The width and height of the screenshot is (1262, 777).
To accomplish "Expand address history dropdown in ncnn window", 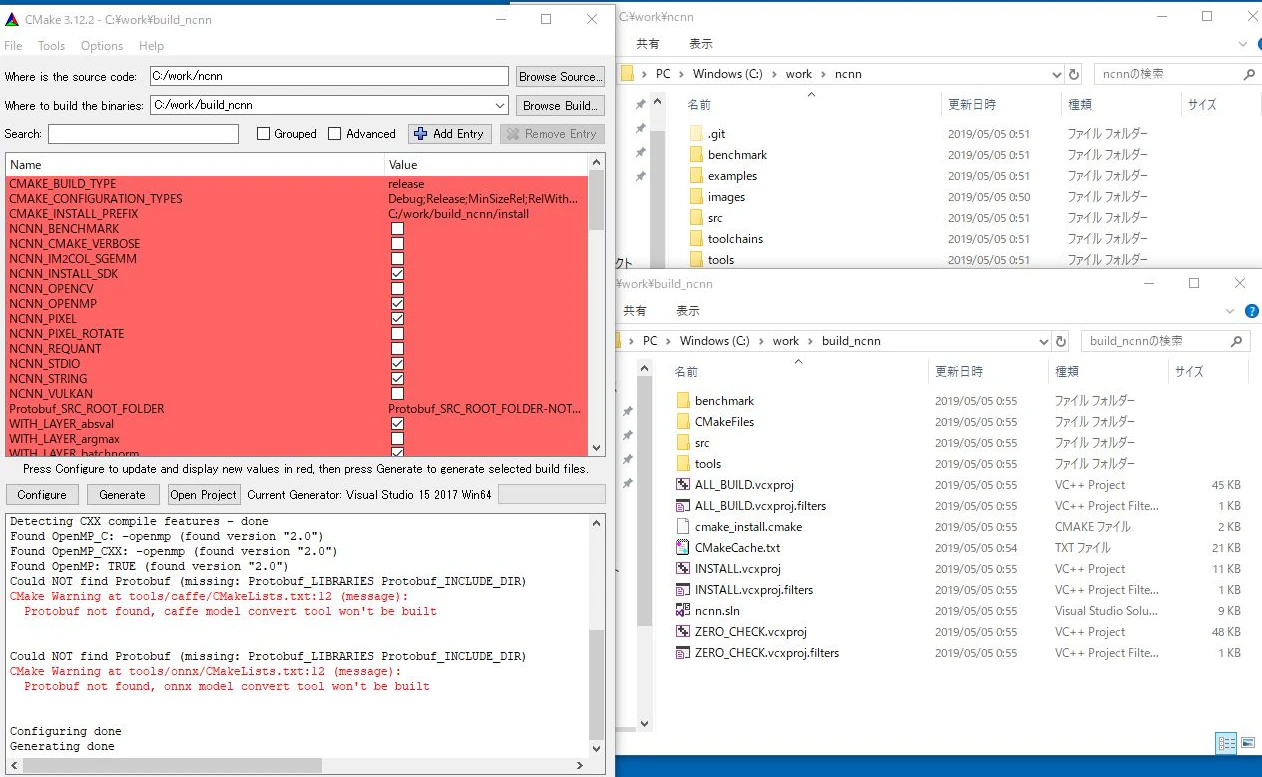I will pyautogui.click(x=1057, y=74).
